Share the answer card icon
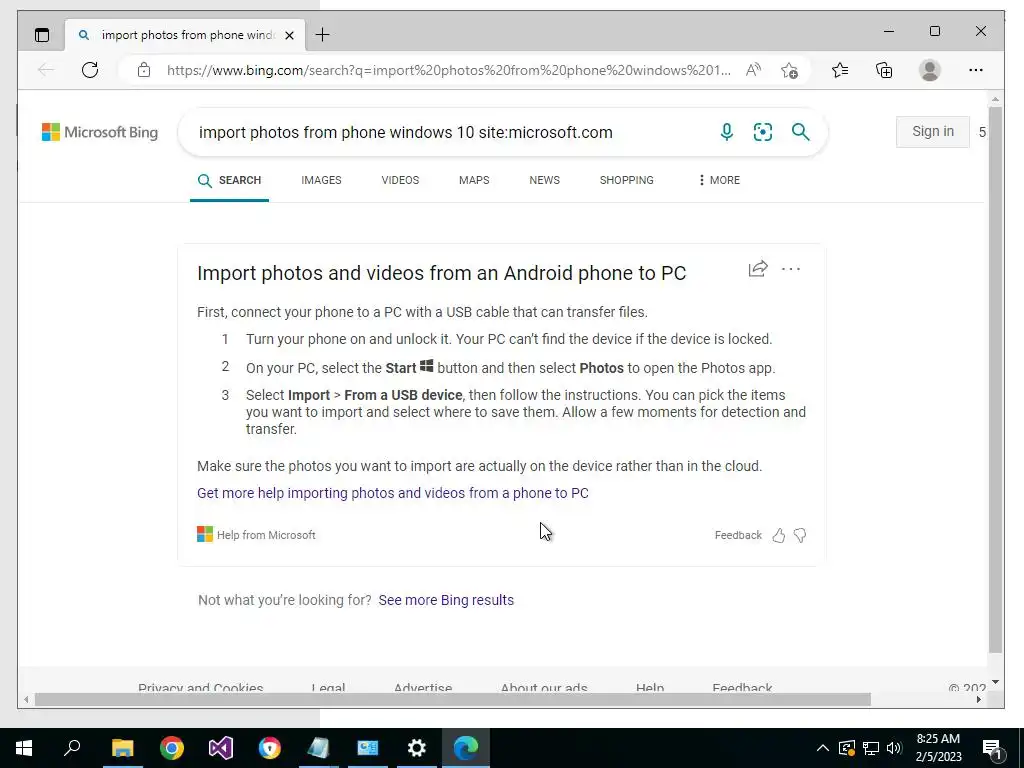 click(758, 268)
